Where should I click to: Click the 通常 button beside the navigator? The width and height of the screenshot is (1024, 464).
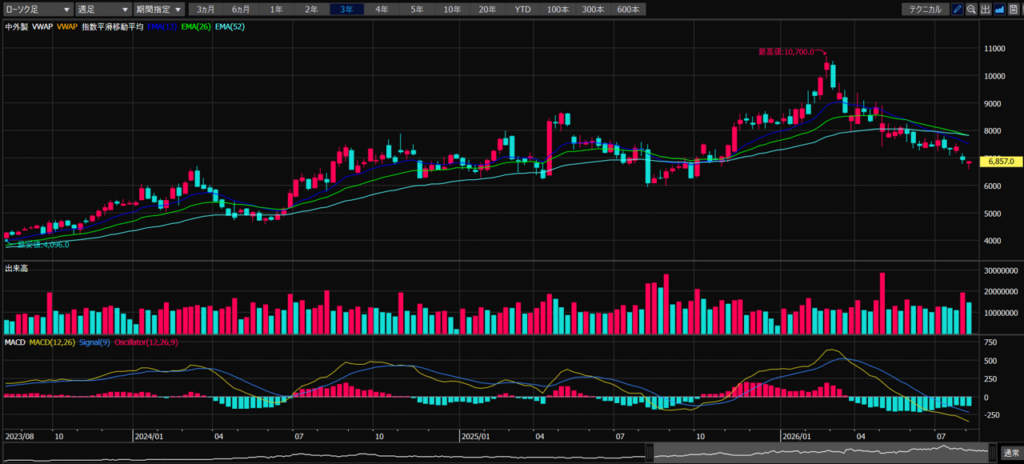click(1010, 453)
